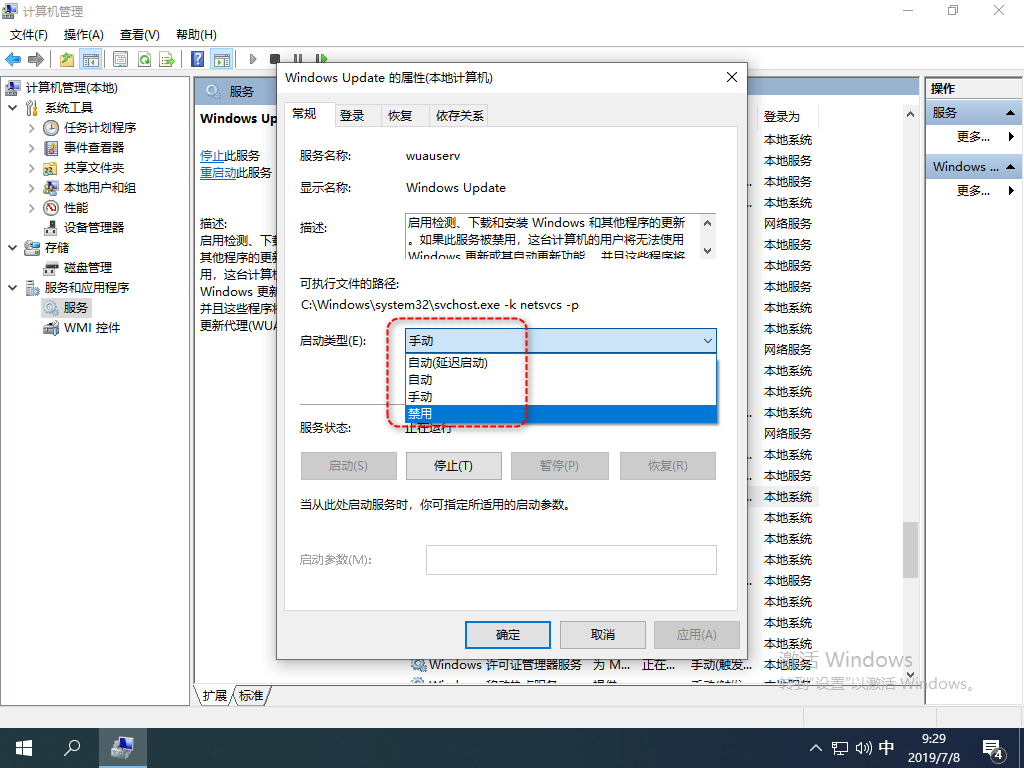
Task: Open the Windows Start menu
Action: click(24, 748)
